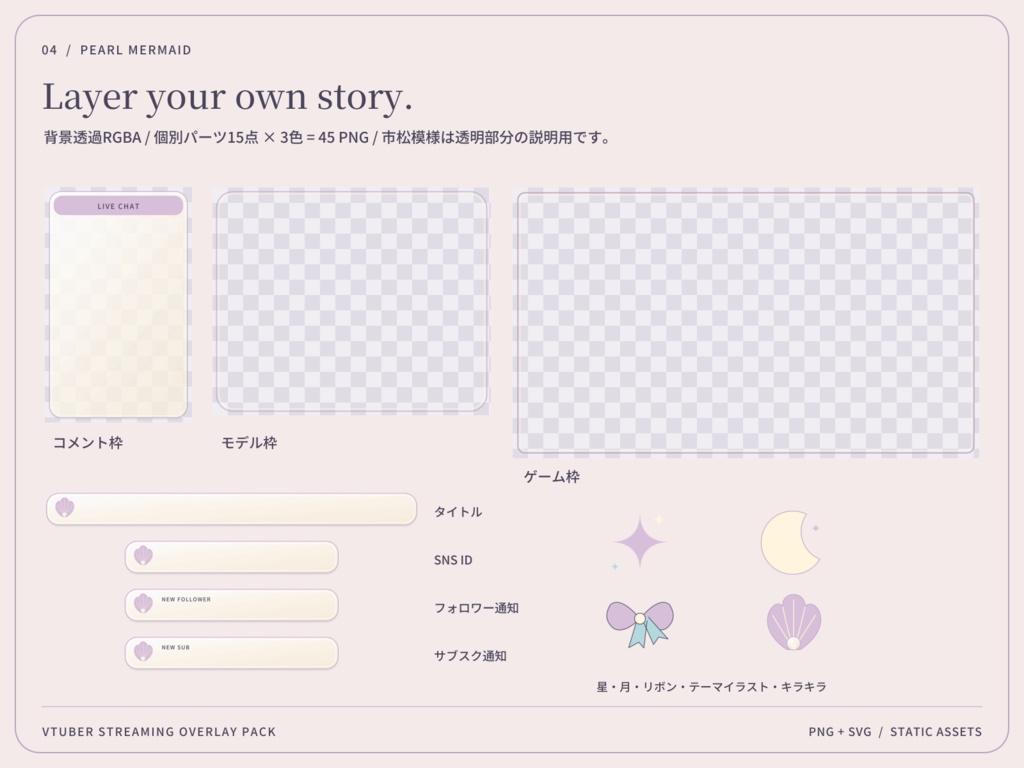Click the SNS ID bar frame
The width and height of the screenshot is (1024, 768).
coord(231,557)
